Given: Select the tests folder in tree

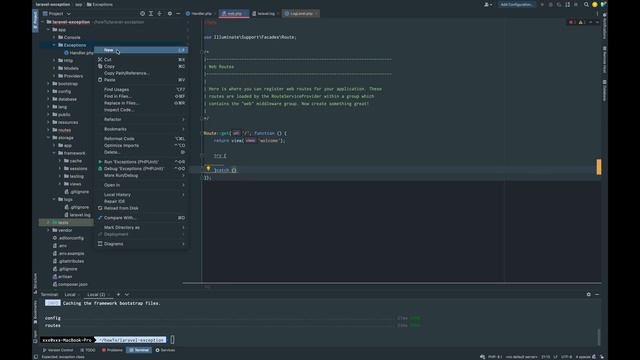Looking at the screenshot, I should pyautogui.click(x=66, y=222).
